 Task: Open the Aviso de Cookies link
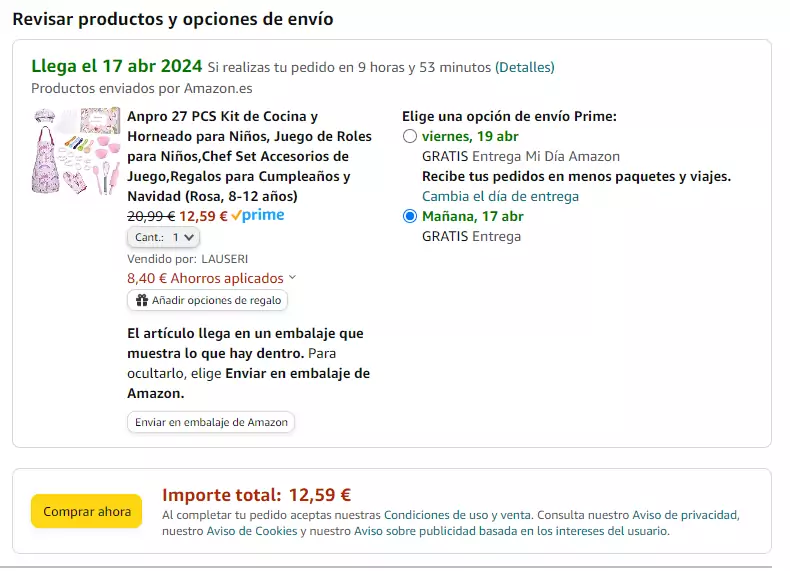tap(252, 531)
